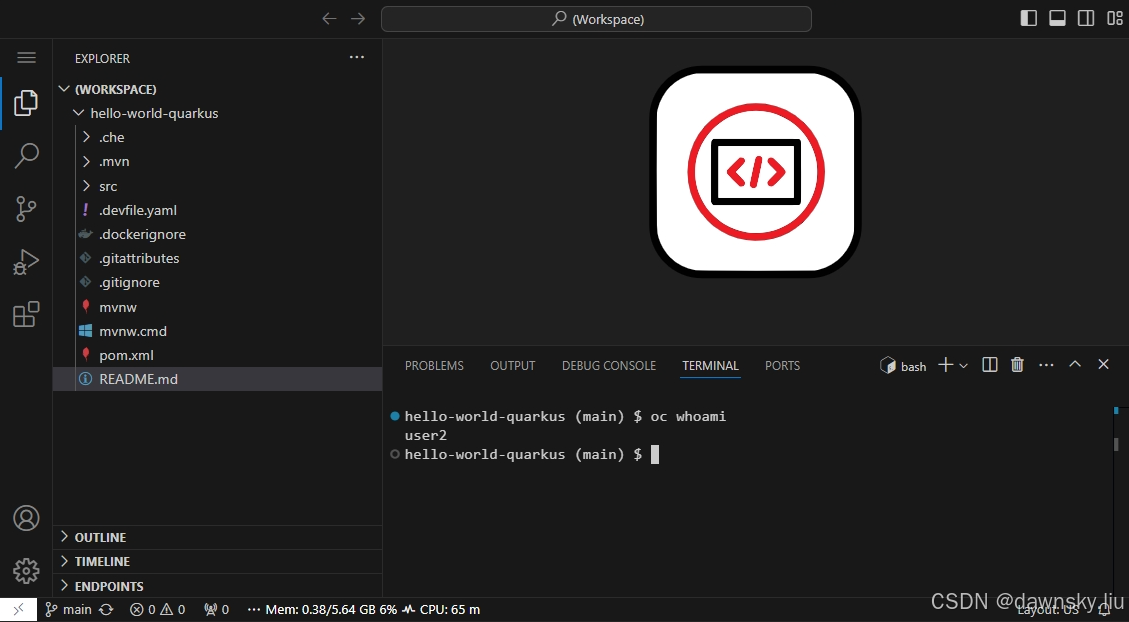This screenshot has height=622, width=1129.
Task: Toggle the primary side bar layout icon
Action: pos(1029,19)
